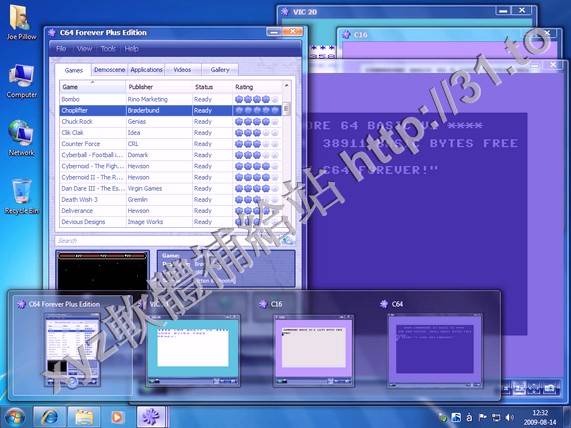Switch to the Games tab

[x=74, y=70]
